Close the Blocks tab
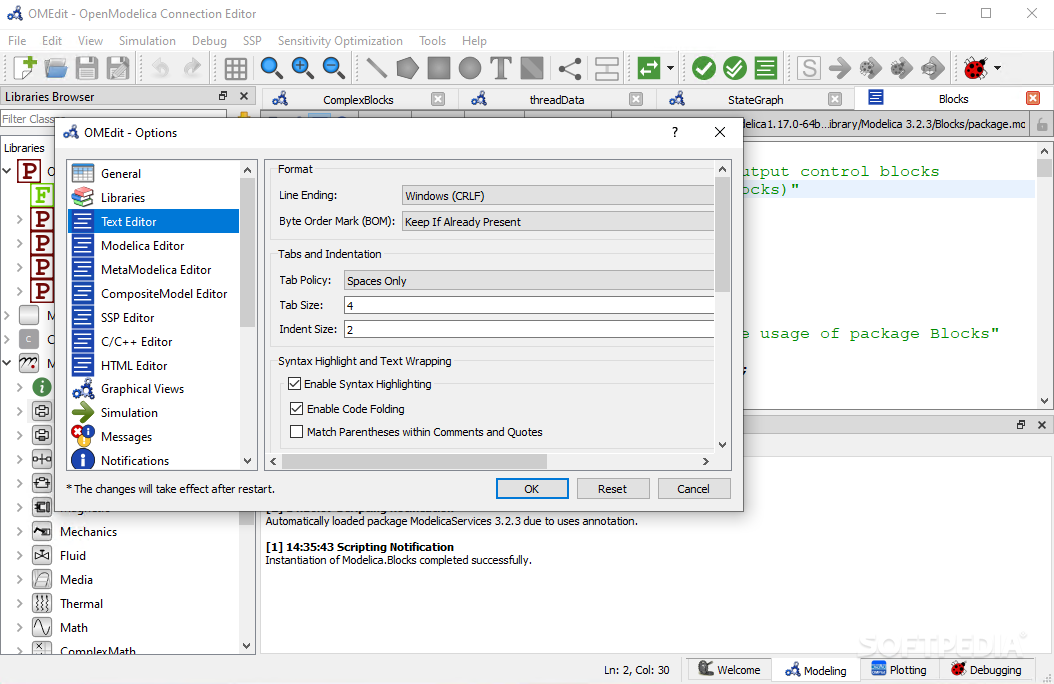The image size is (1054, 684). coord(1033,99)
